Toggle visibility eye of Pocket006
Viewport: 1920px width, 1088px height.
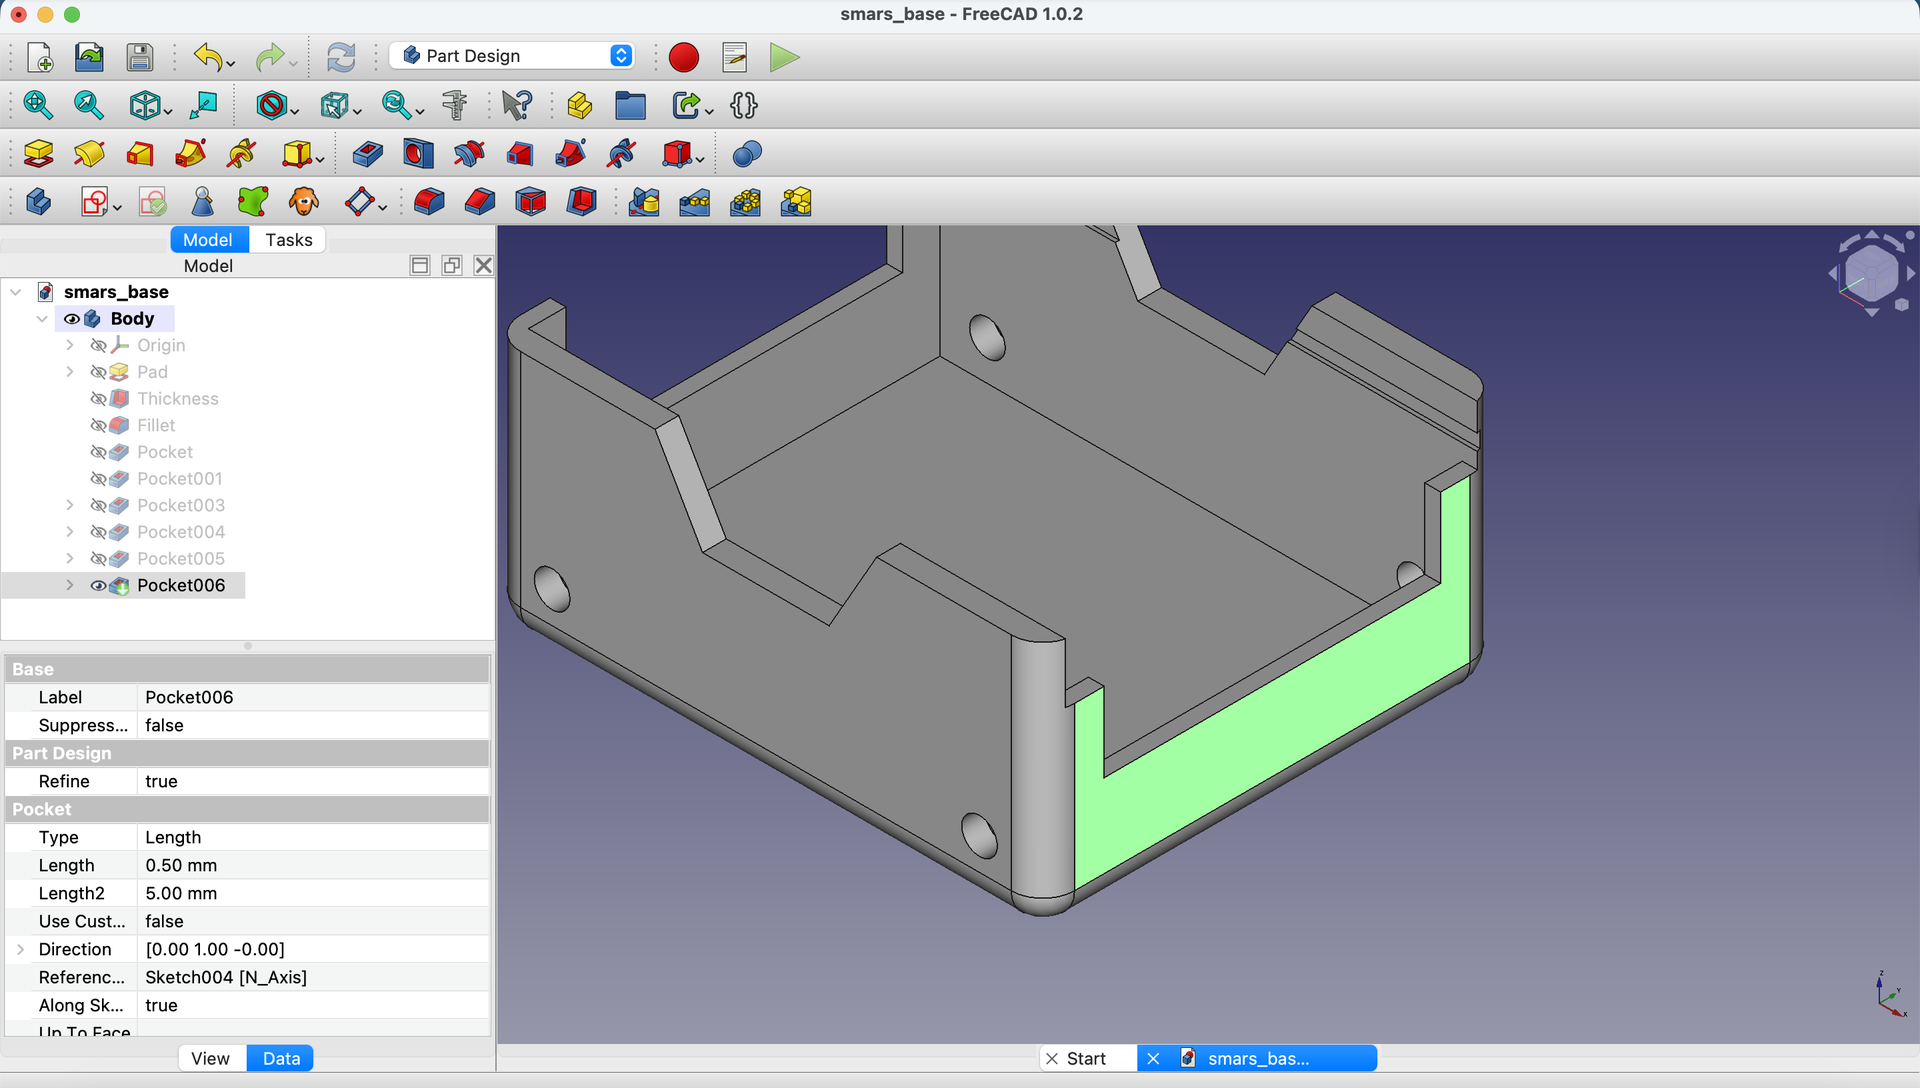pos(98,586)
